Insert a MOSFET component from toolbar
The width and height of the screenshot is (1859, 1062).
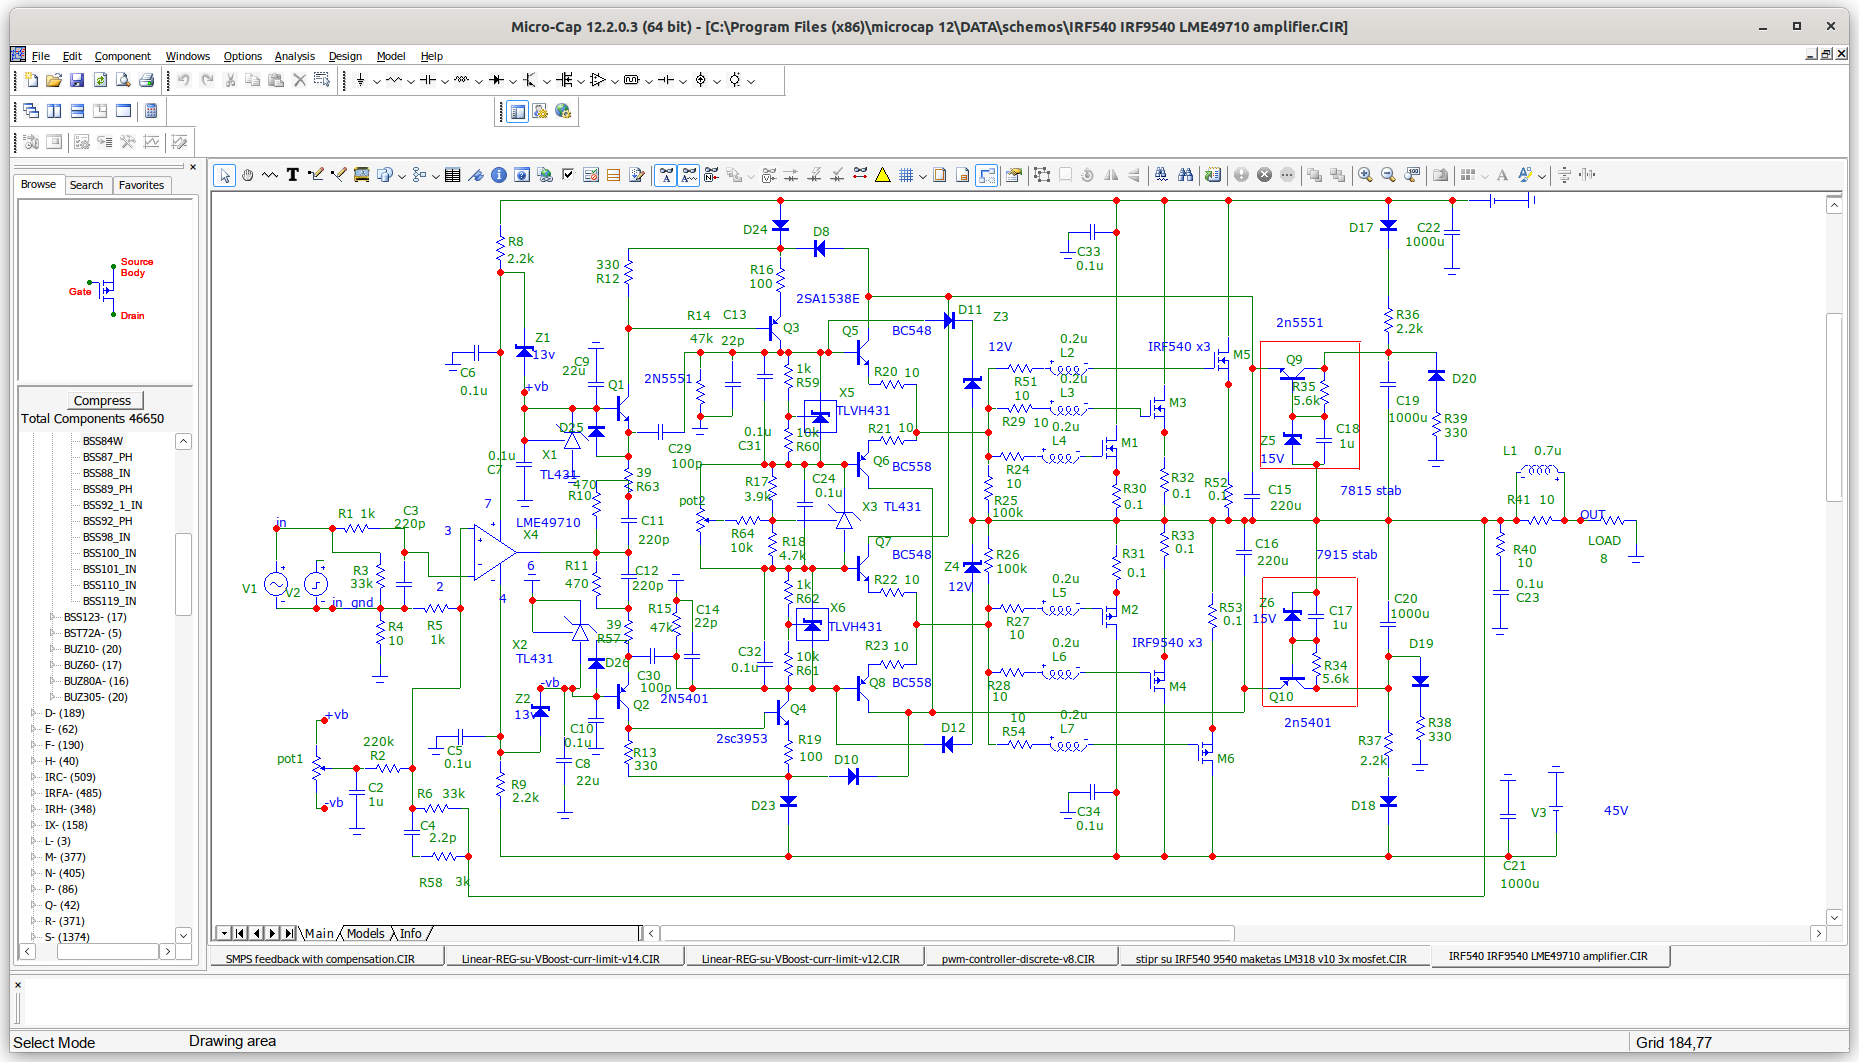pyautogui.click(x=564, y=80)
